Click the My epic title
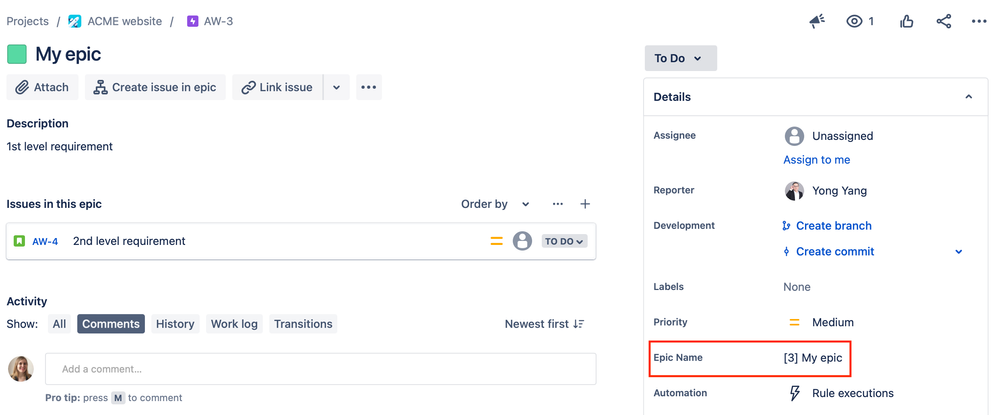Screen dimensions: 999x415 [x=68, y=54]
